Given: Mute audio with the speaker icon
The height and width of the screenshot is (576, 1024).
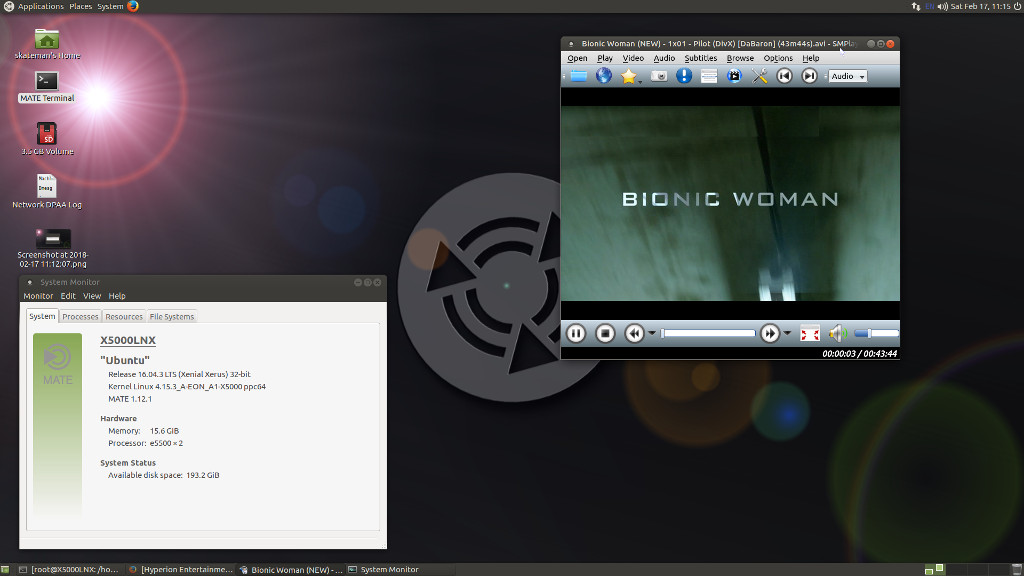Looking at the screenshot, I should coord(838,334).
